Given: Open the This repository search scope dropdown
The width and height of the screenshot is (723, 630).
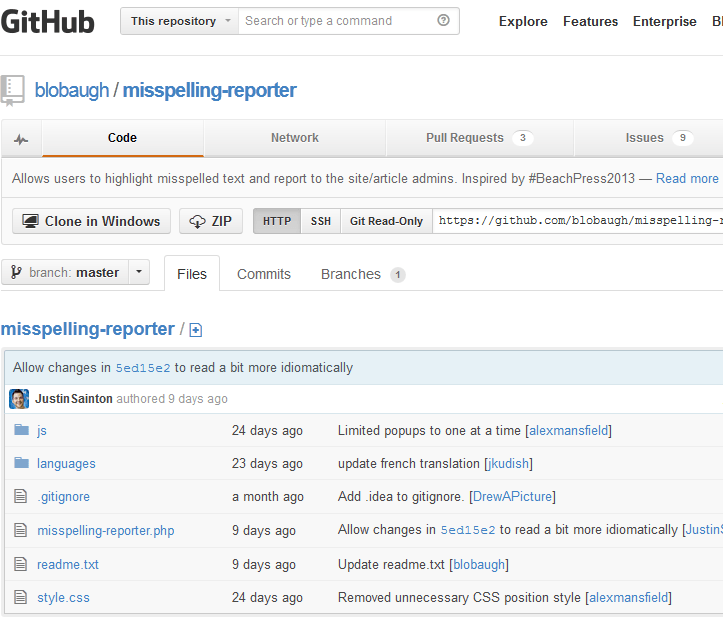Looking at the screenshot, I should point(180,21).
